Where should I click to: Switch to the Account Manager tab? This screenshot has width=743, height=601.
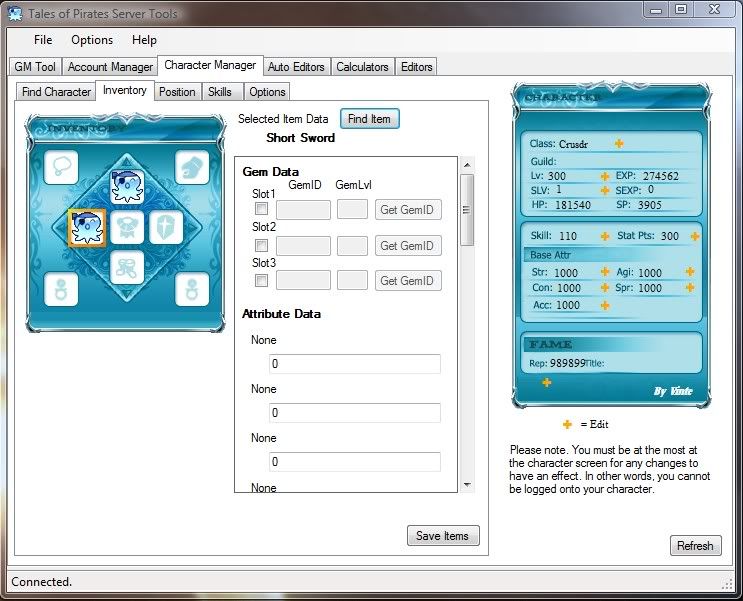pos(110,67)
